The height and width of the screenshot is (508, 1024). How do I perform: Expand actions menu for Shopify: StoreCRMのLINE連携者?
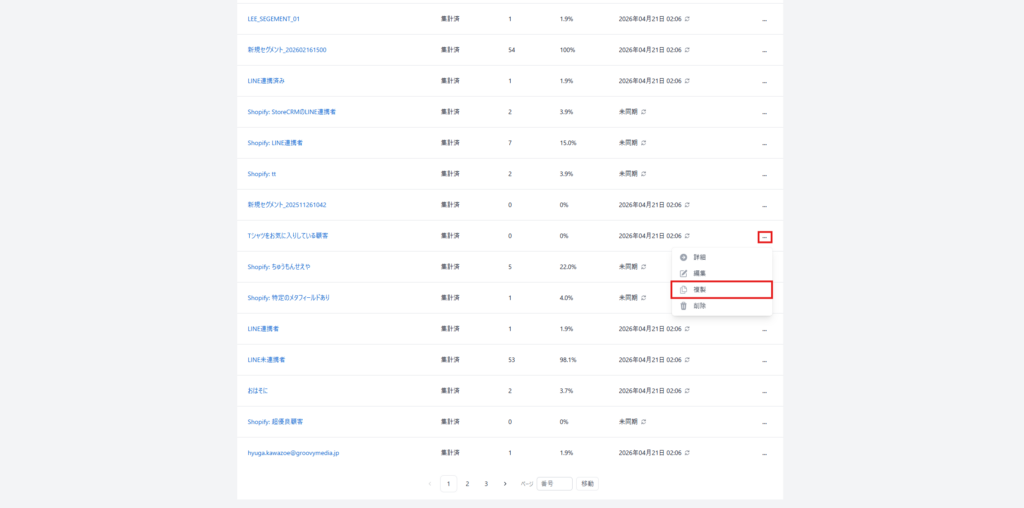tap(764, 112)
